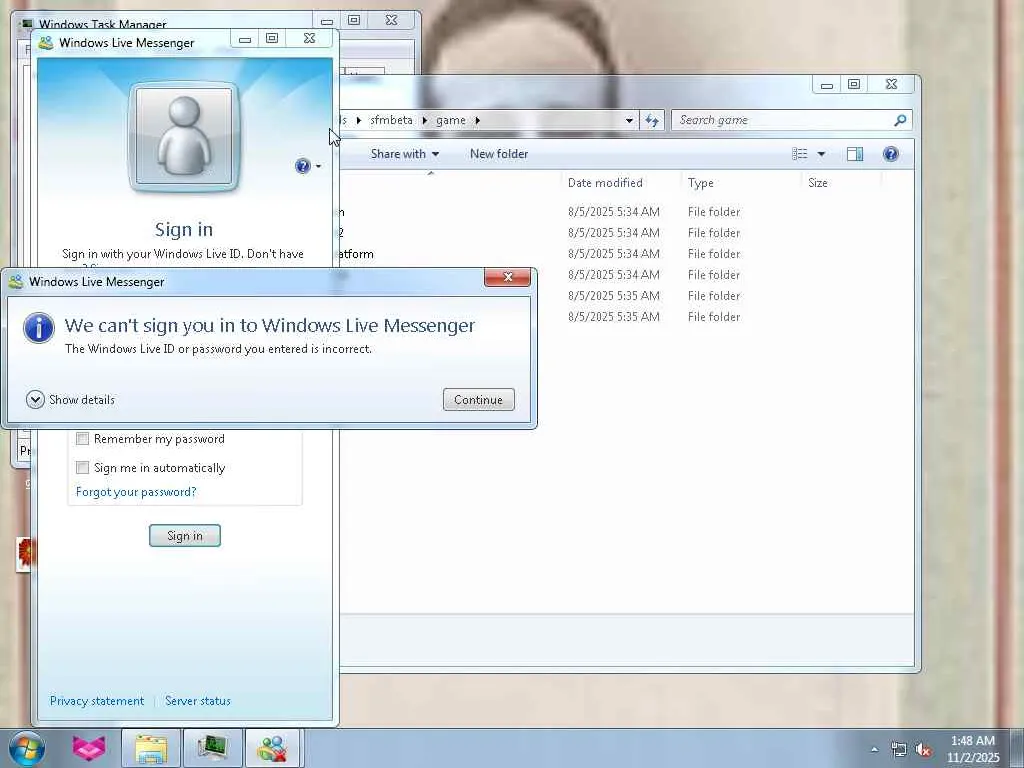Sort by the Type column header
Image resolution: width=1024 pixels, height=768 pixels.
701,183
